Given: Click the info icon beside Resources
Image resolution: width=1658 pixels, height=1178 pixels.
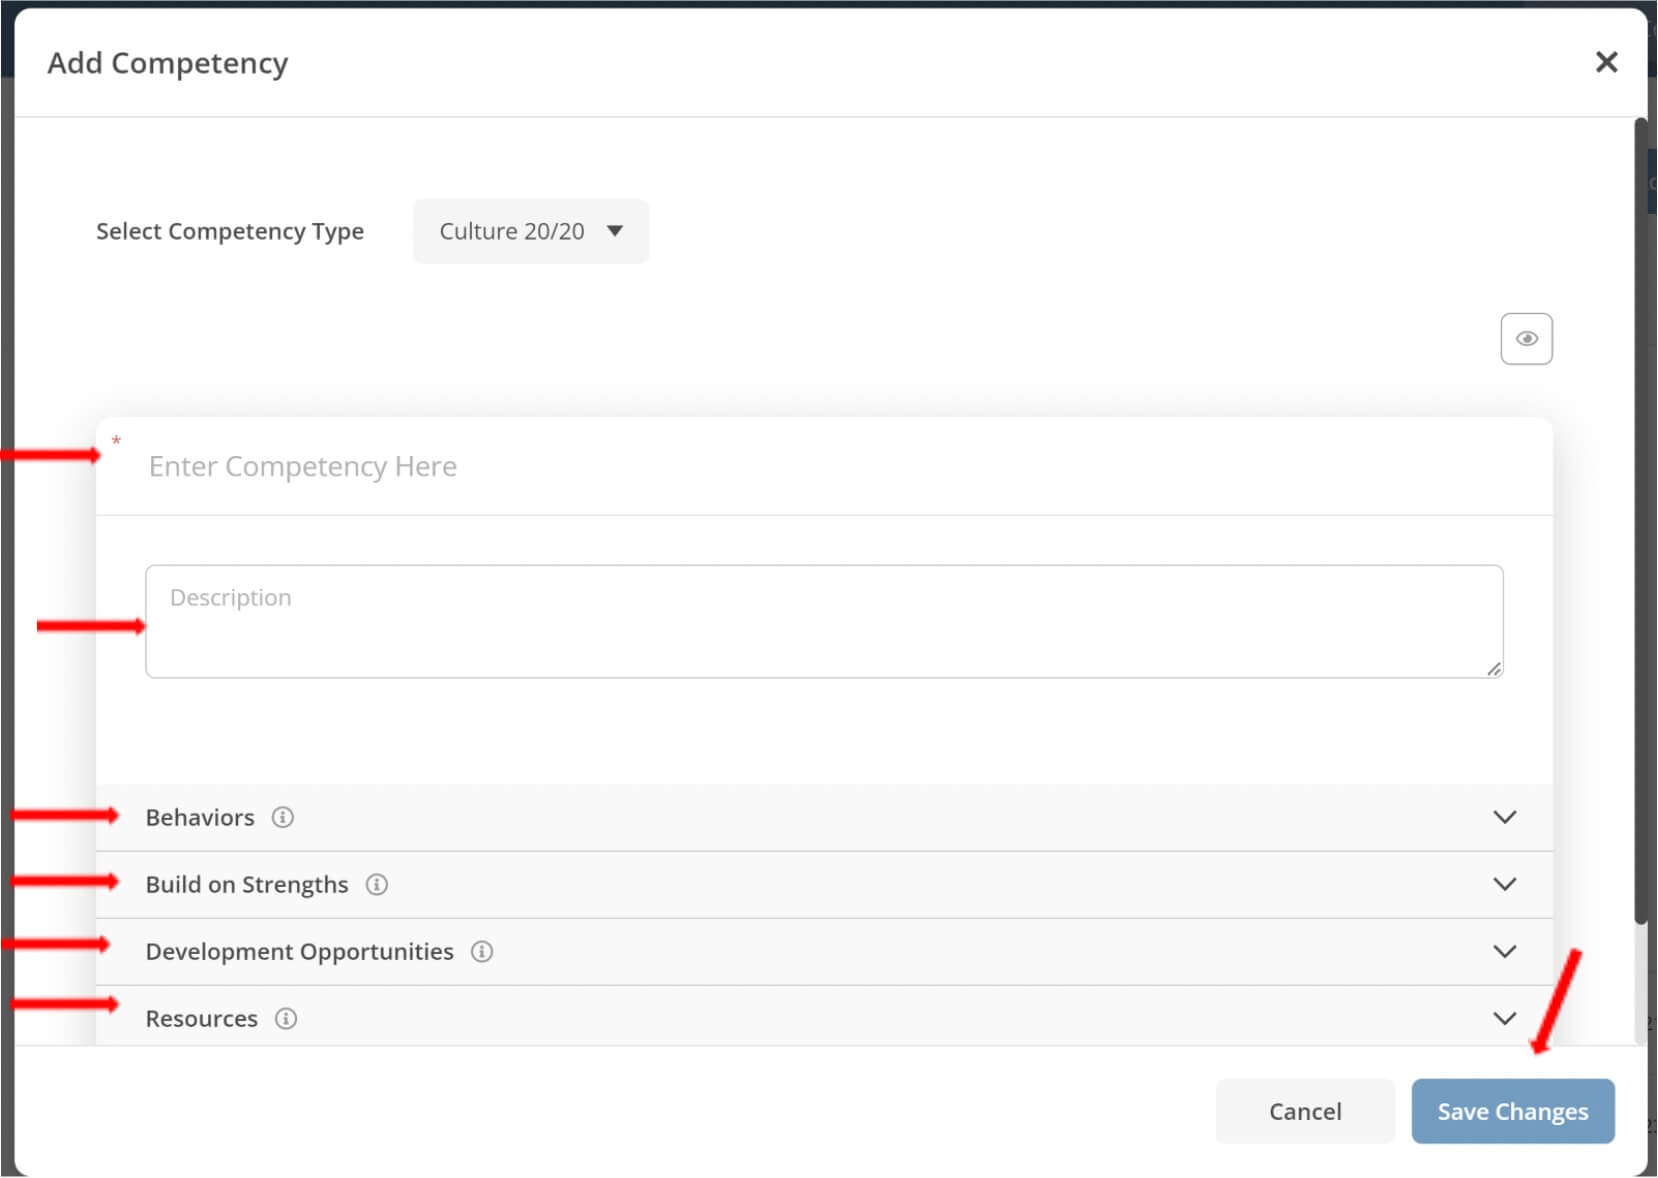Looking at the screenshot, I should tap(286, 1018).
